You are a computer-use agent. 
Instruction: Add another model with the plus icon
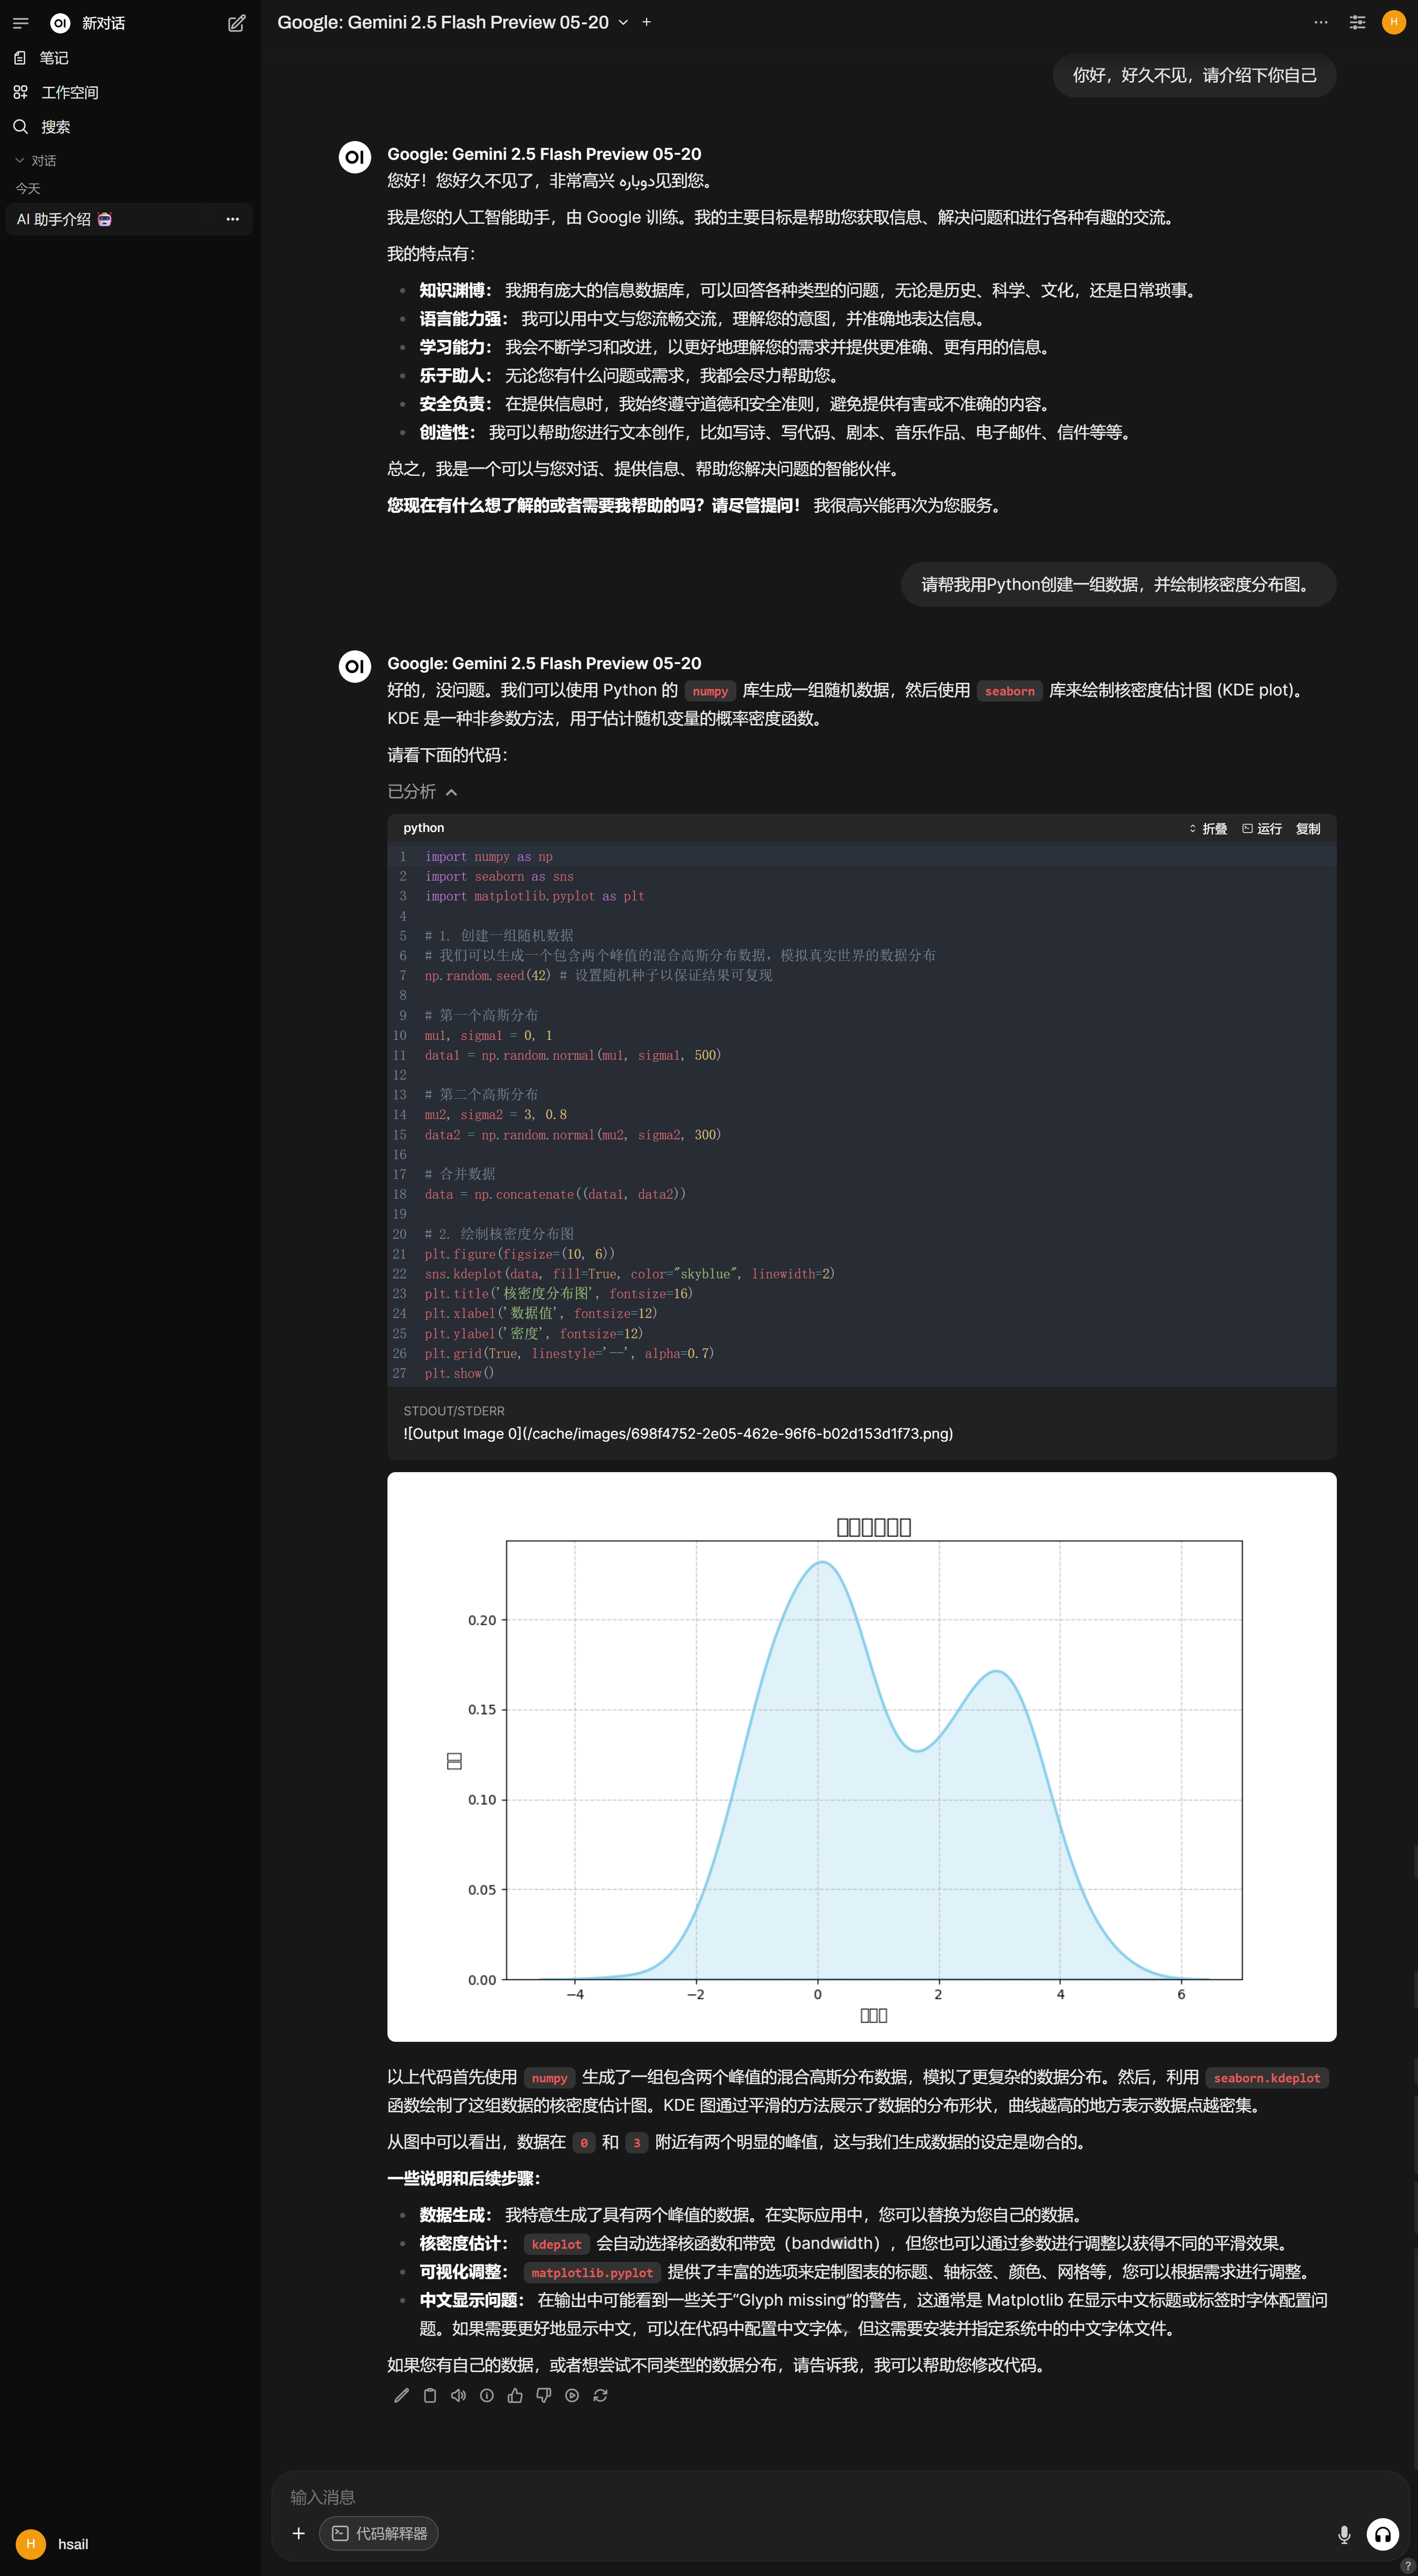click(x=647, y=22)
